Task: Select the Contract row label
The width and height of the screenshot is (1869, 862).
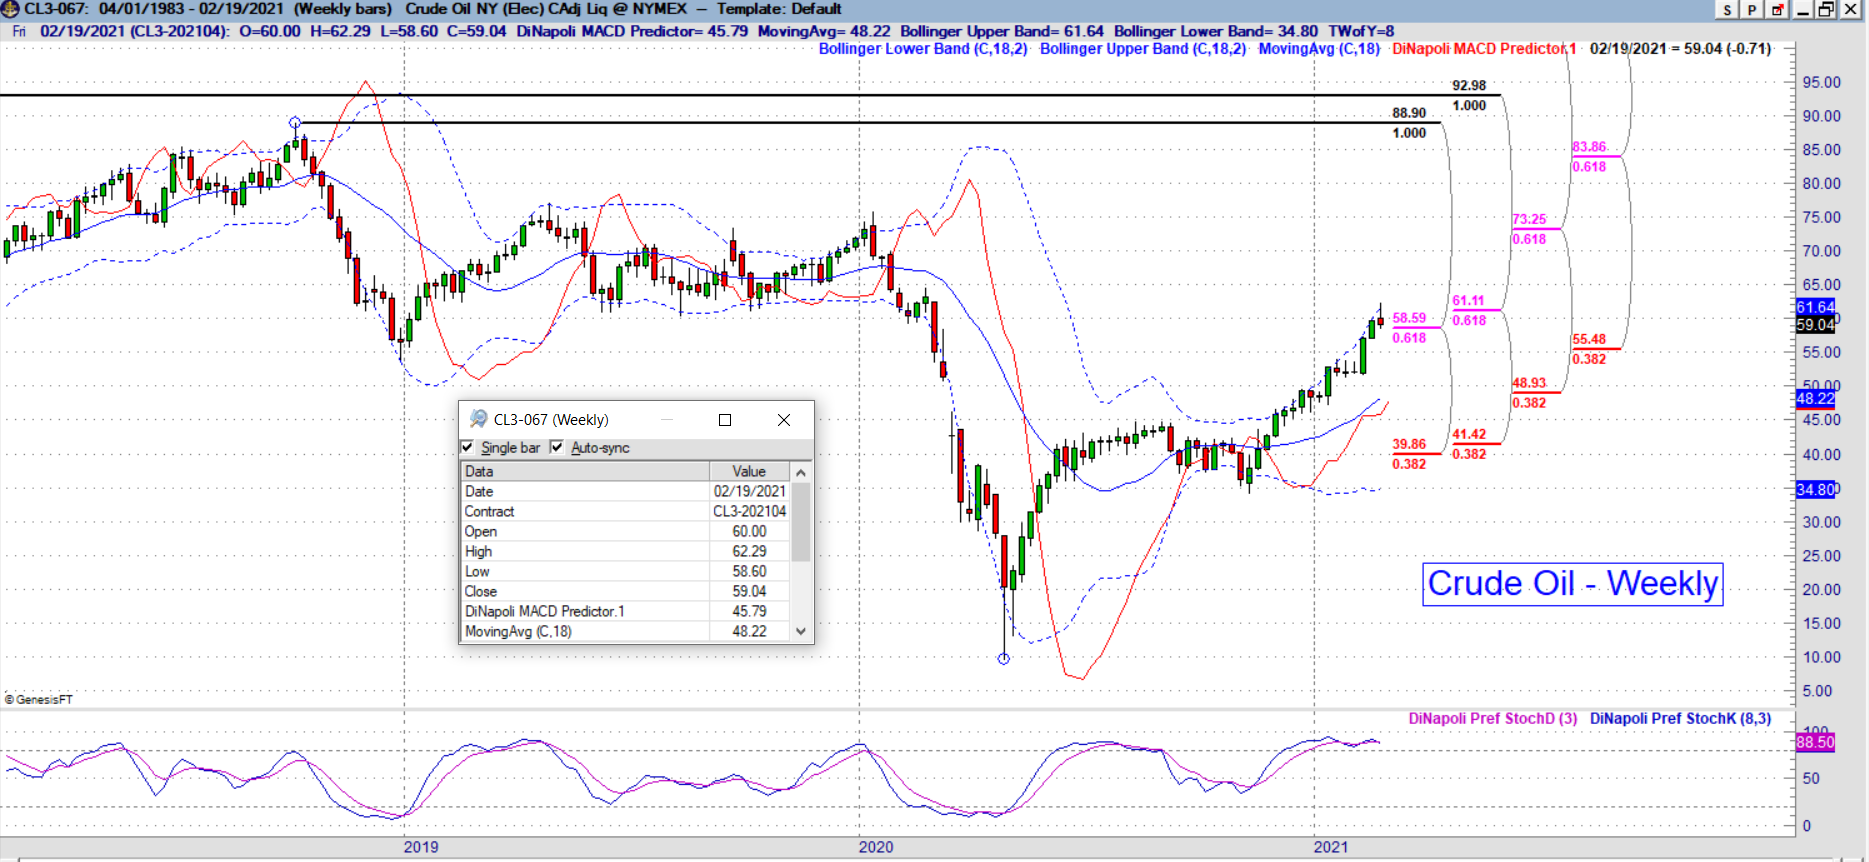Action: coord(489,511)
